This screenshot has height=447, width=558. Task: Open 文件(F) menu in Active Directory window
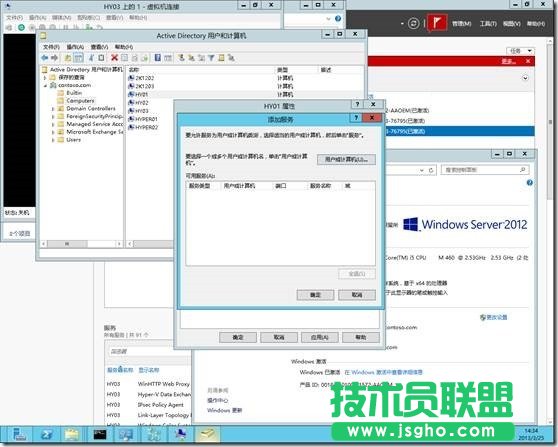click(51, 47)
